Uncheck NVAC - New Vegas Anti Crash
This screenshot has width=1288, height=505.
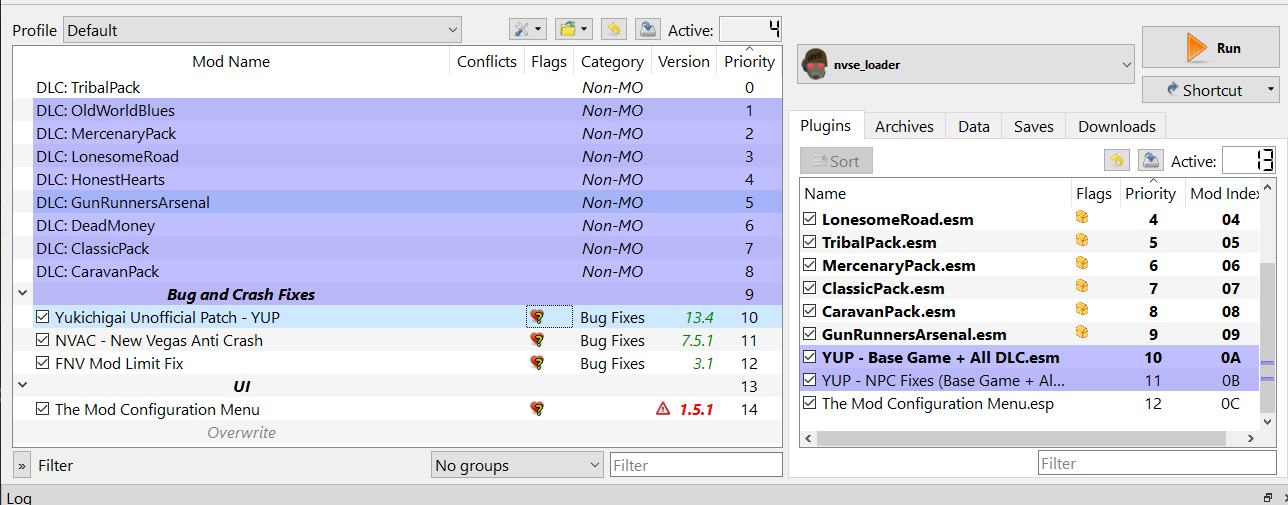42,340
